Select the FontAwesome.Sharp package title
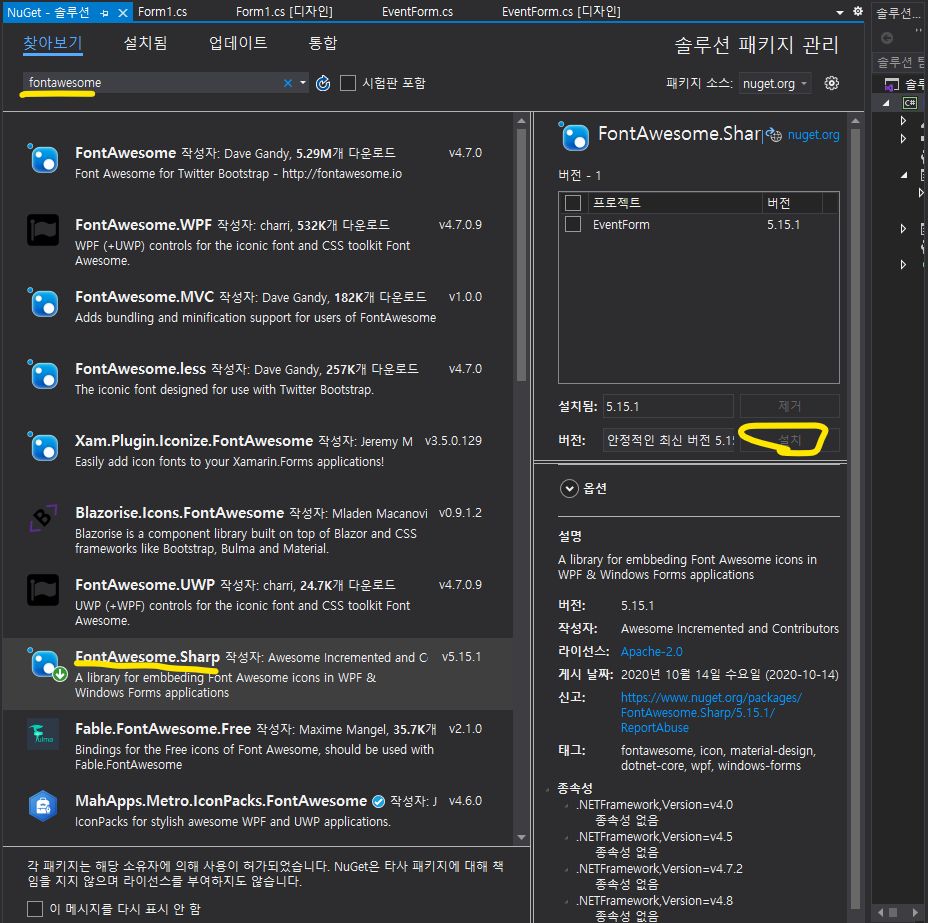This screenshot has height=923, width=928. click(x=147, y=657)
